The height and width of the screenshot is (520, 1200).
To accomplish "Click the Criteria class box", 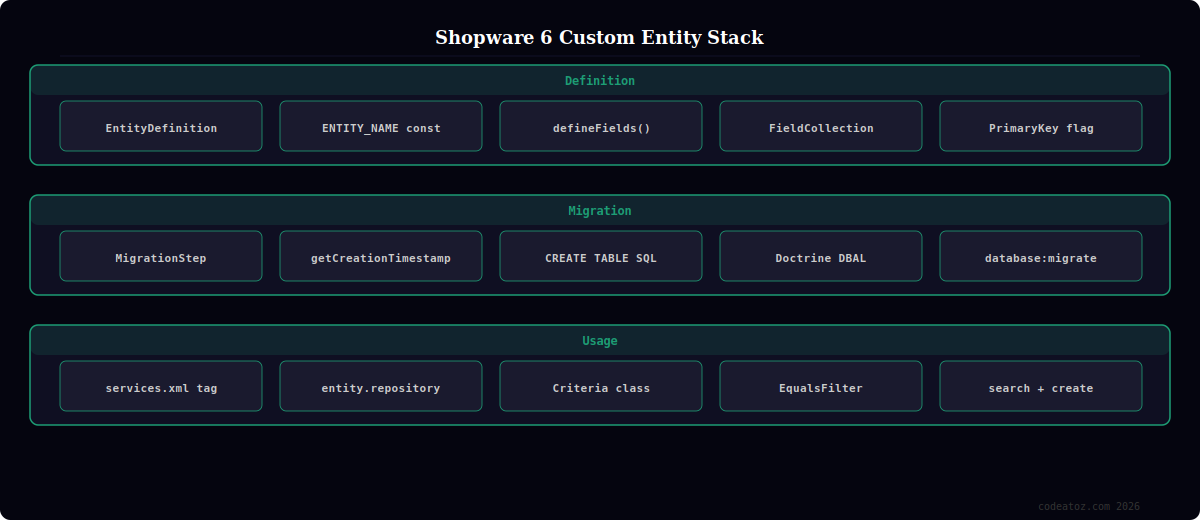I will tap(601, 386).
